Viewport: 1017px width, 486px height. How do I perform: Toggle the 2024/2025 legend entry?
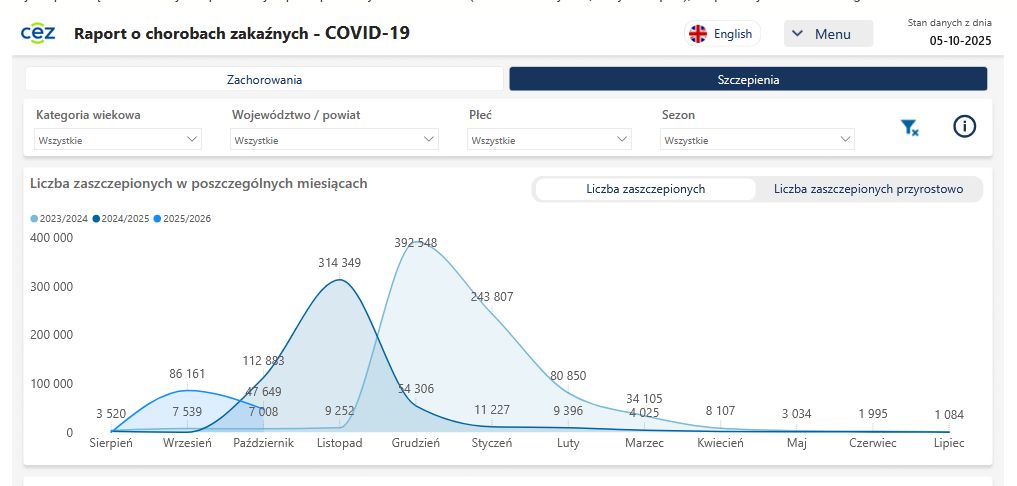(121, 219)
